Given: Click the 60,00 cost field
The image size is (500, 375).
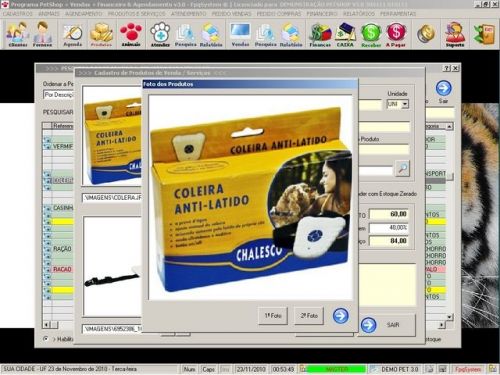Looking at the screenshot, I should [389, 214].
